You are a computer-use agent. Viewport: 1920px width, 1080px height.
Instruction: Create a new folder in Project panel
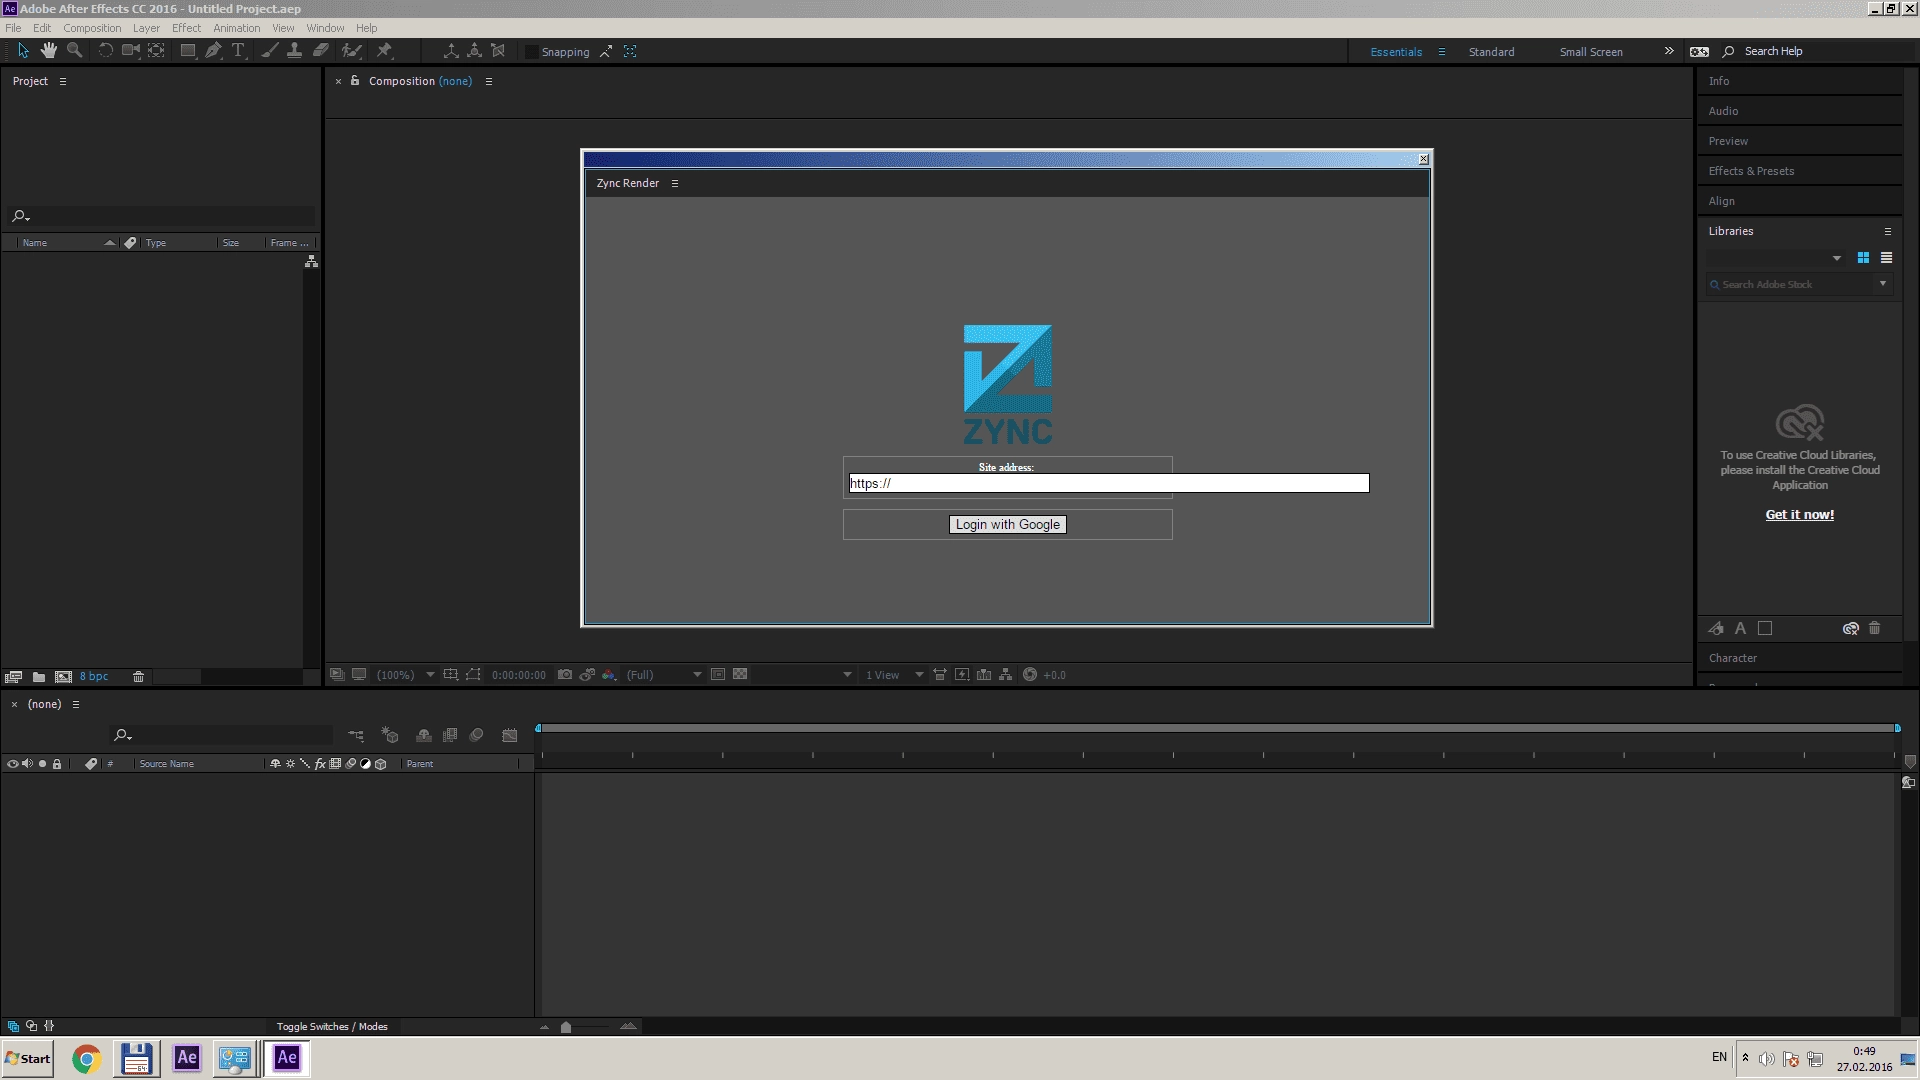(38, 677)
